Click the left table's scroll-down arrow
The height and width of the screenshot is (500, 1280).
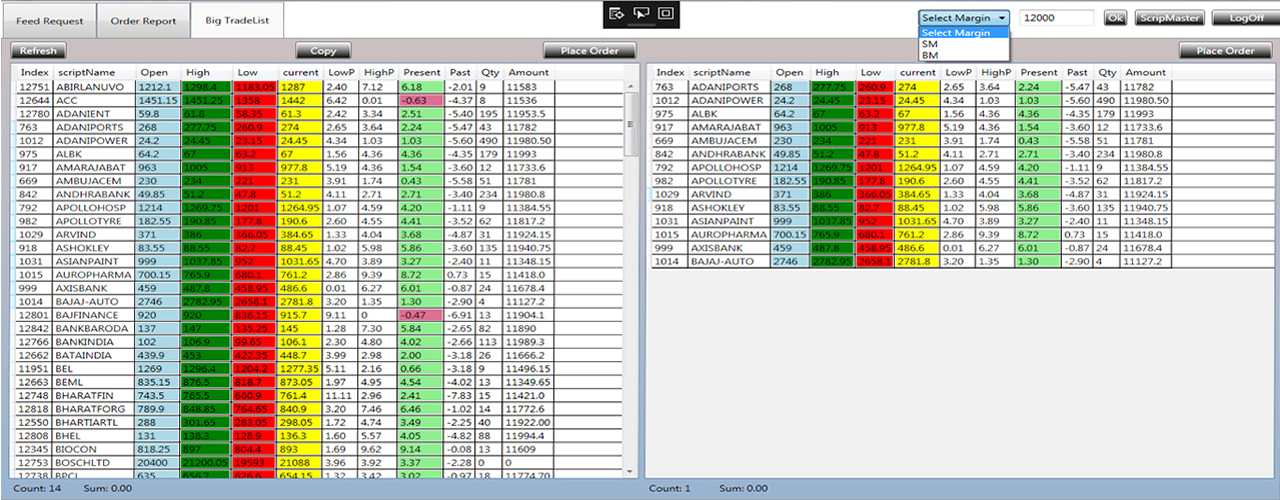pyautogui.click(x=630, y=469)
